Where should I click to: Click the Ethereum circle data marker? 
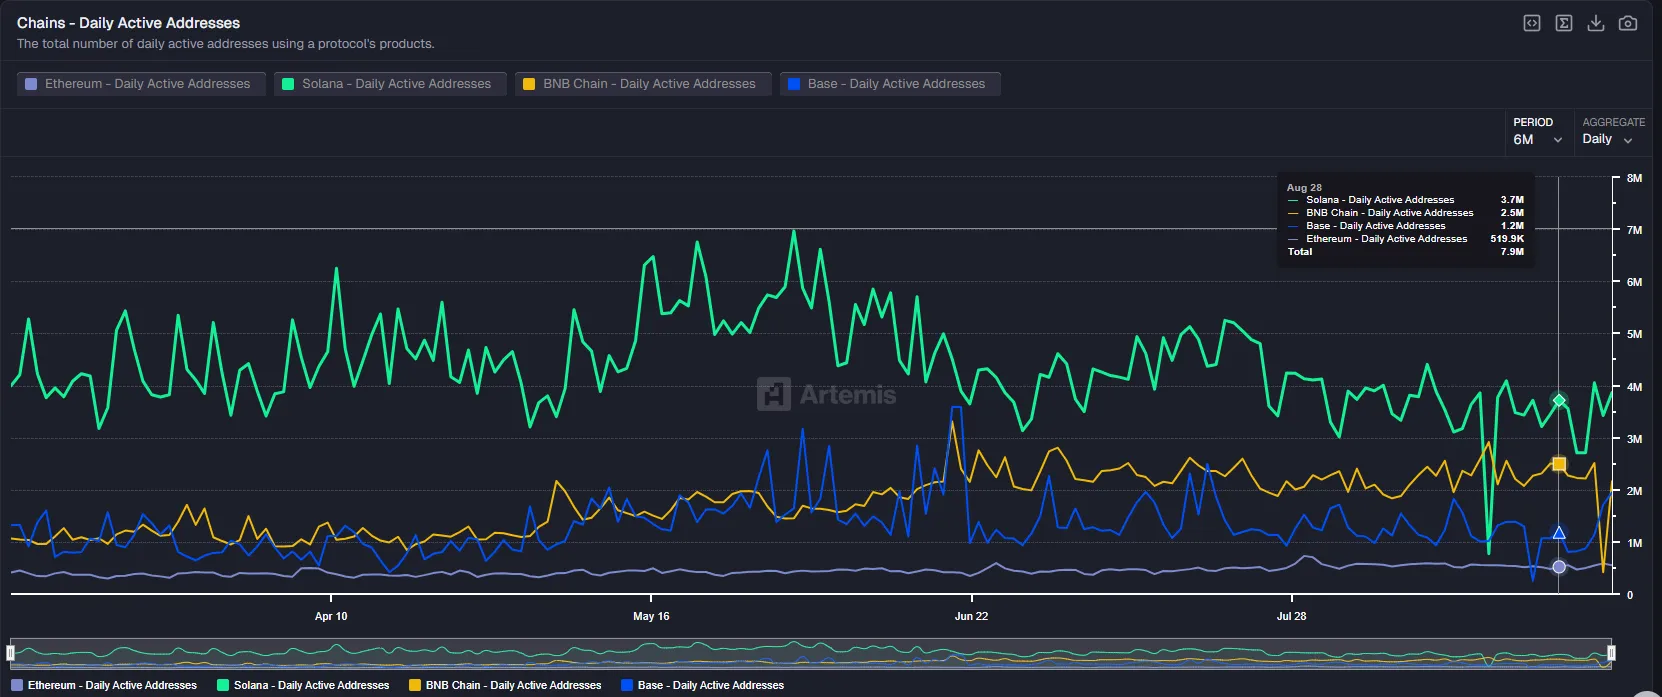1559,567
